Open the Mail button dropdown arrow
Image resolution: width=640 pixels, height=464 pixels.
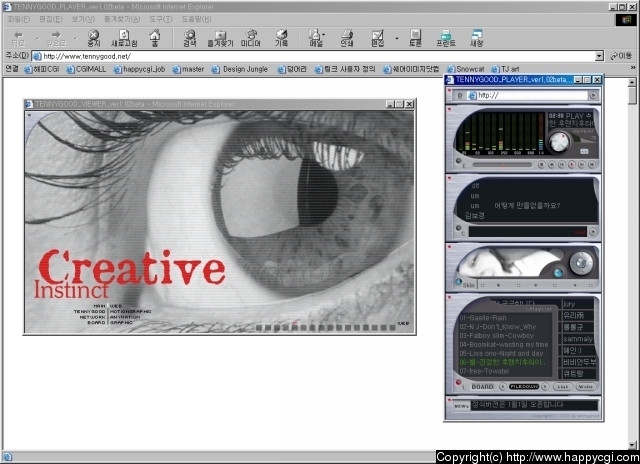point(324,35)
